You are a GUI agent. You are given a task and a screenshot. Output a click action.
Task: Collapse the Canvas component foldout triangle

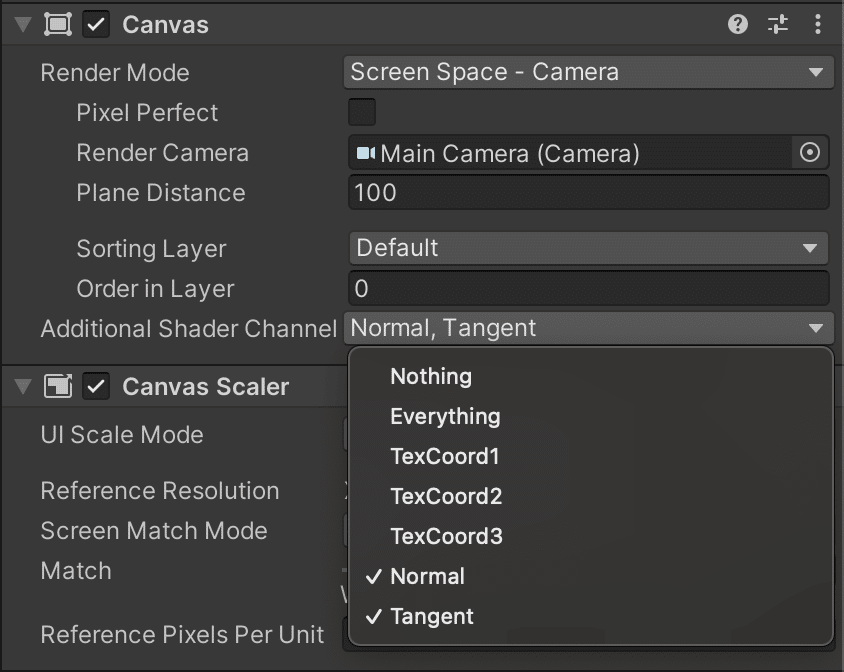pyautogui.click(x=23, y=24)
